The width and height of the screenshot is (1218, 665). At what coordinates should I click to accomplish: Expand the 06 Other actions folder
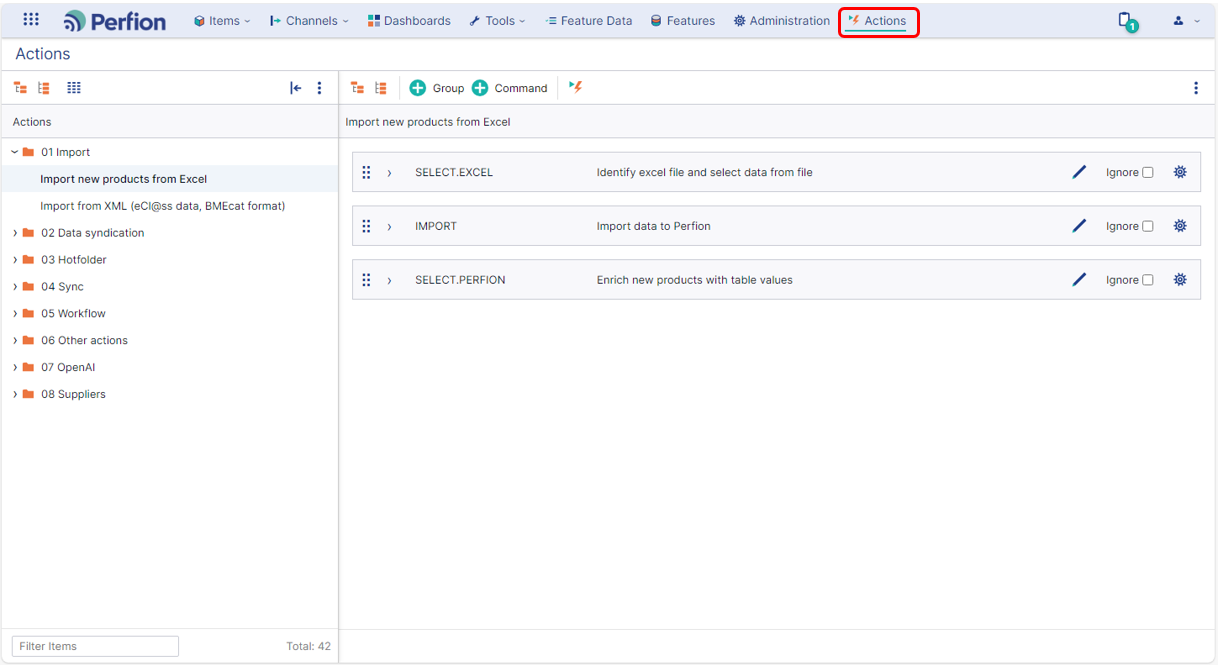[15, 341]
